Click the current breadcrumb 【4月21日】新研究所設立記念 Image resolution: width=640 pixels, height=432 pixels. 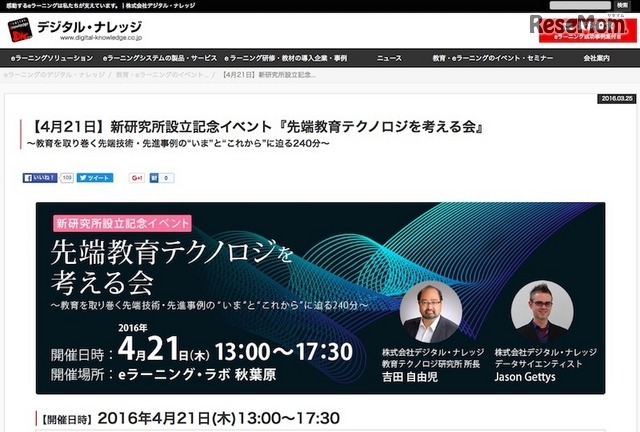click(269, 75)
